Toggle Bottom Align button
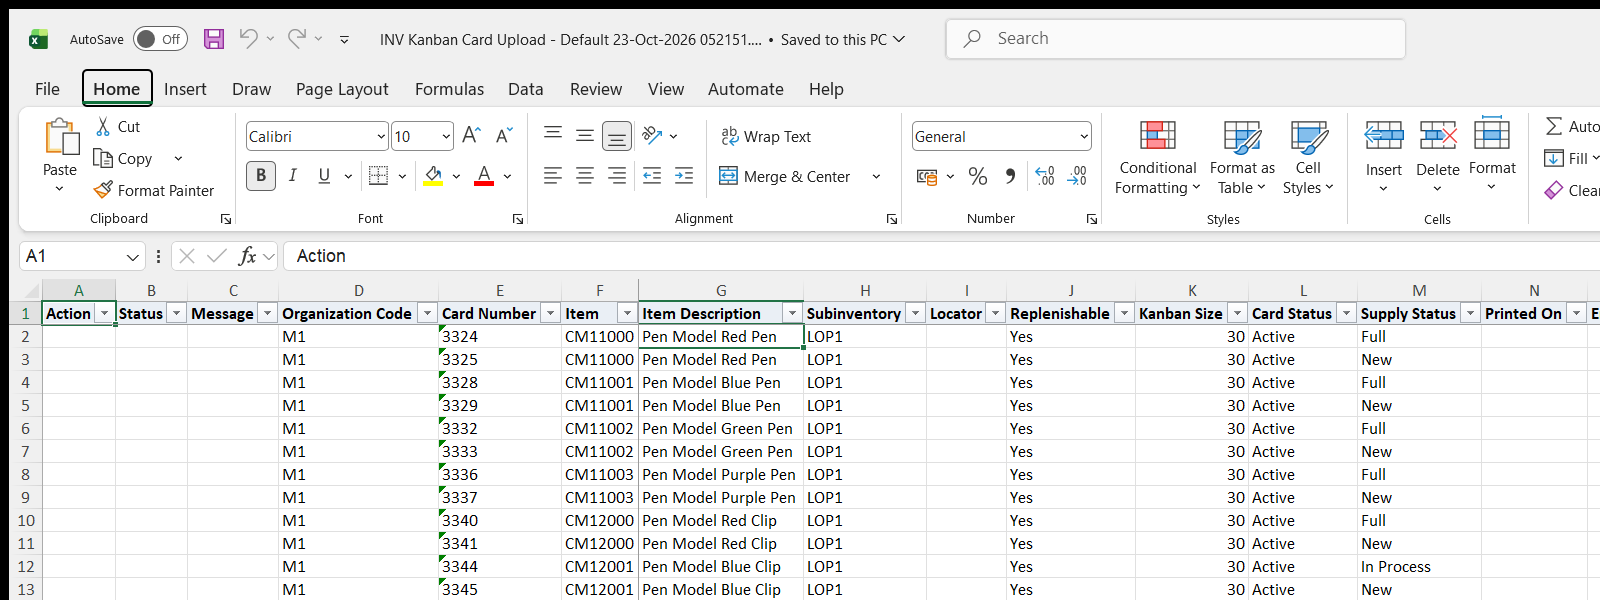 tap(617, 136)
